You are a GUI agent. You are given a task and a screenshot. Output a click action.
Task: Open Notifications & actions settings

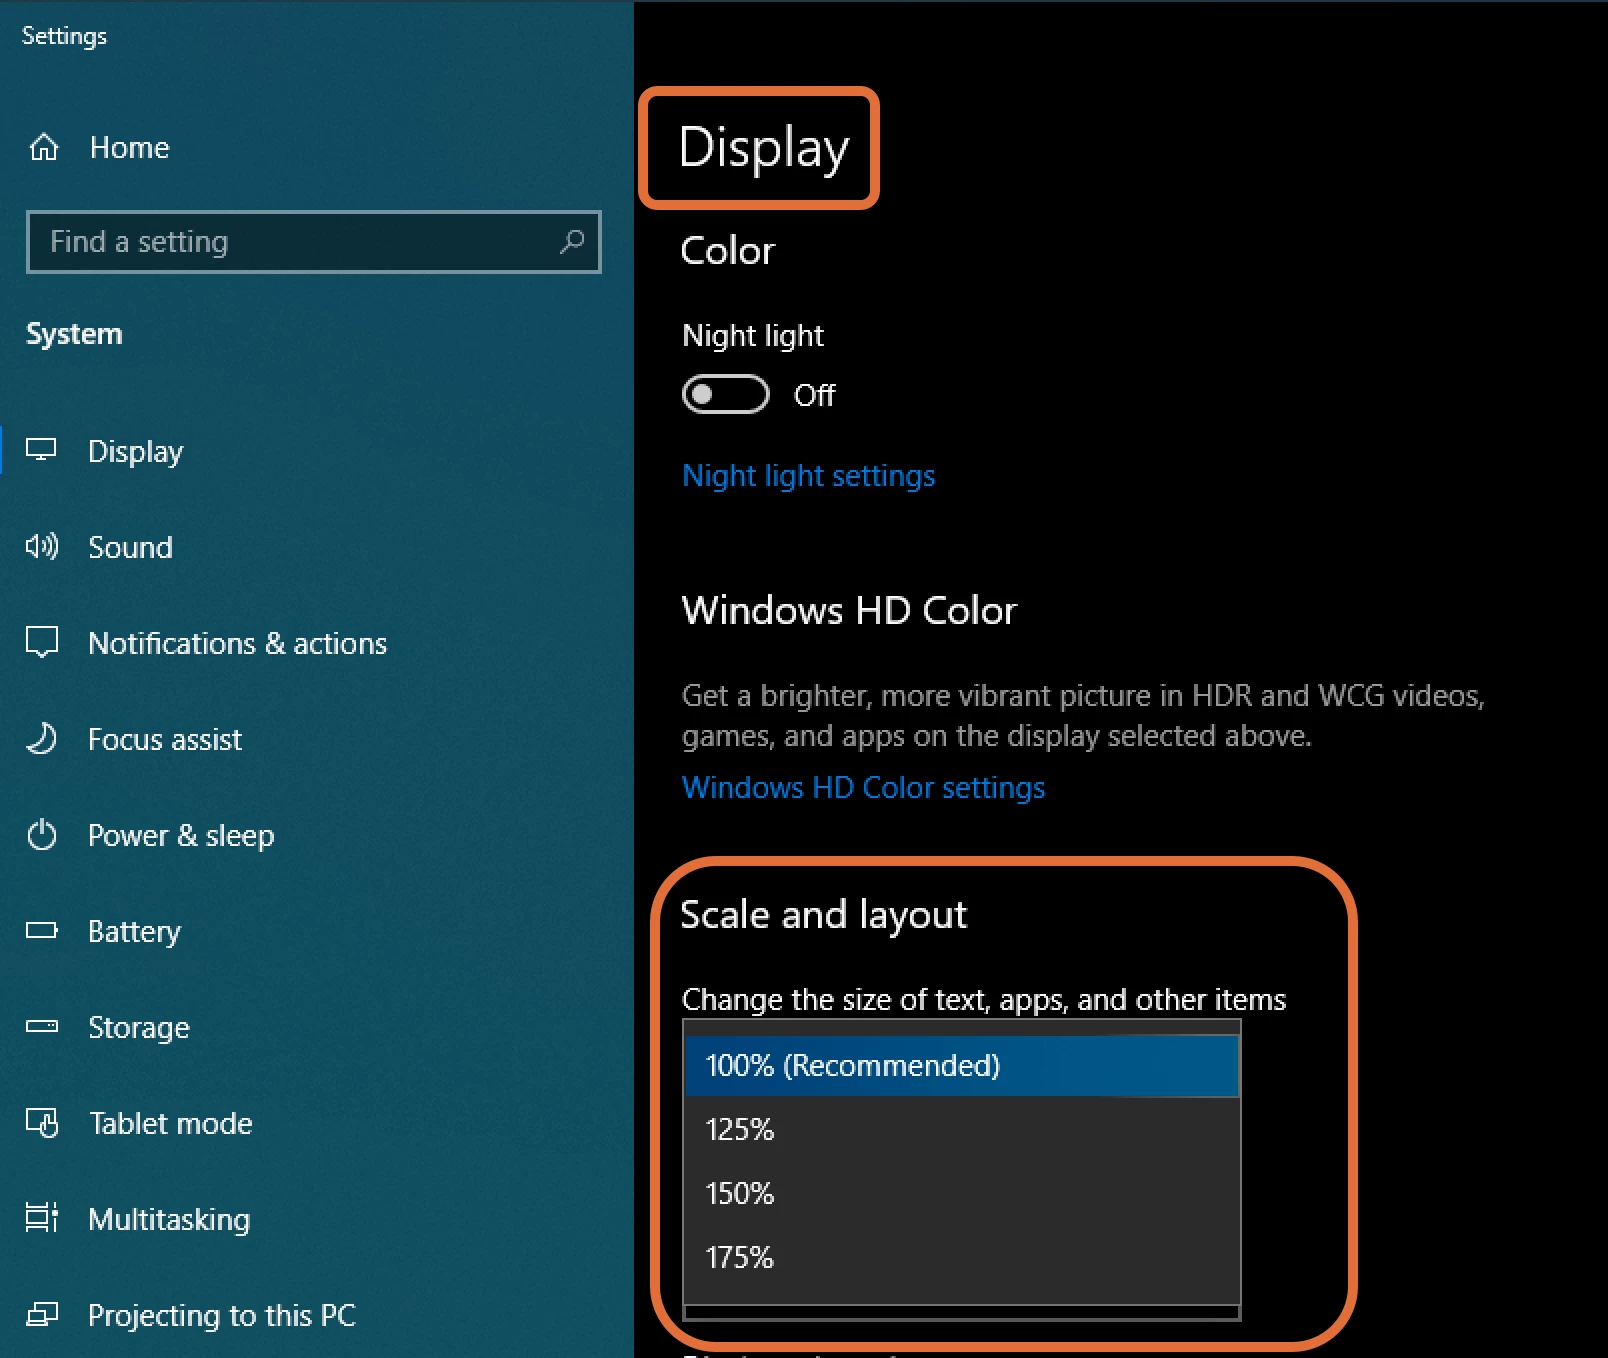(x=237, y=643)
